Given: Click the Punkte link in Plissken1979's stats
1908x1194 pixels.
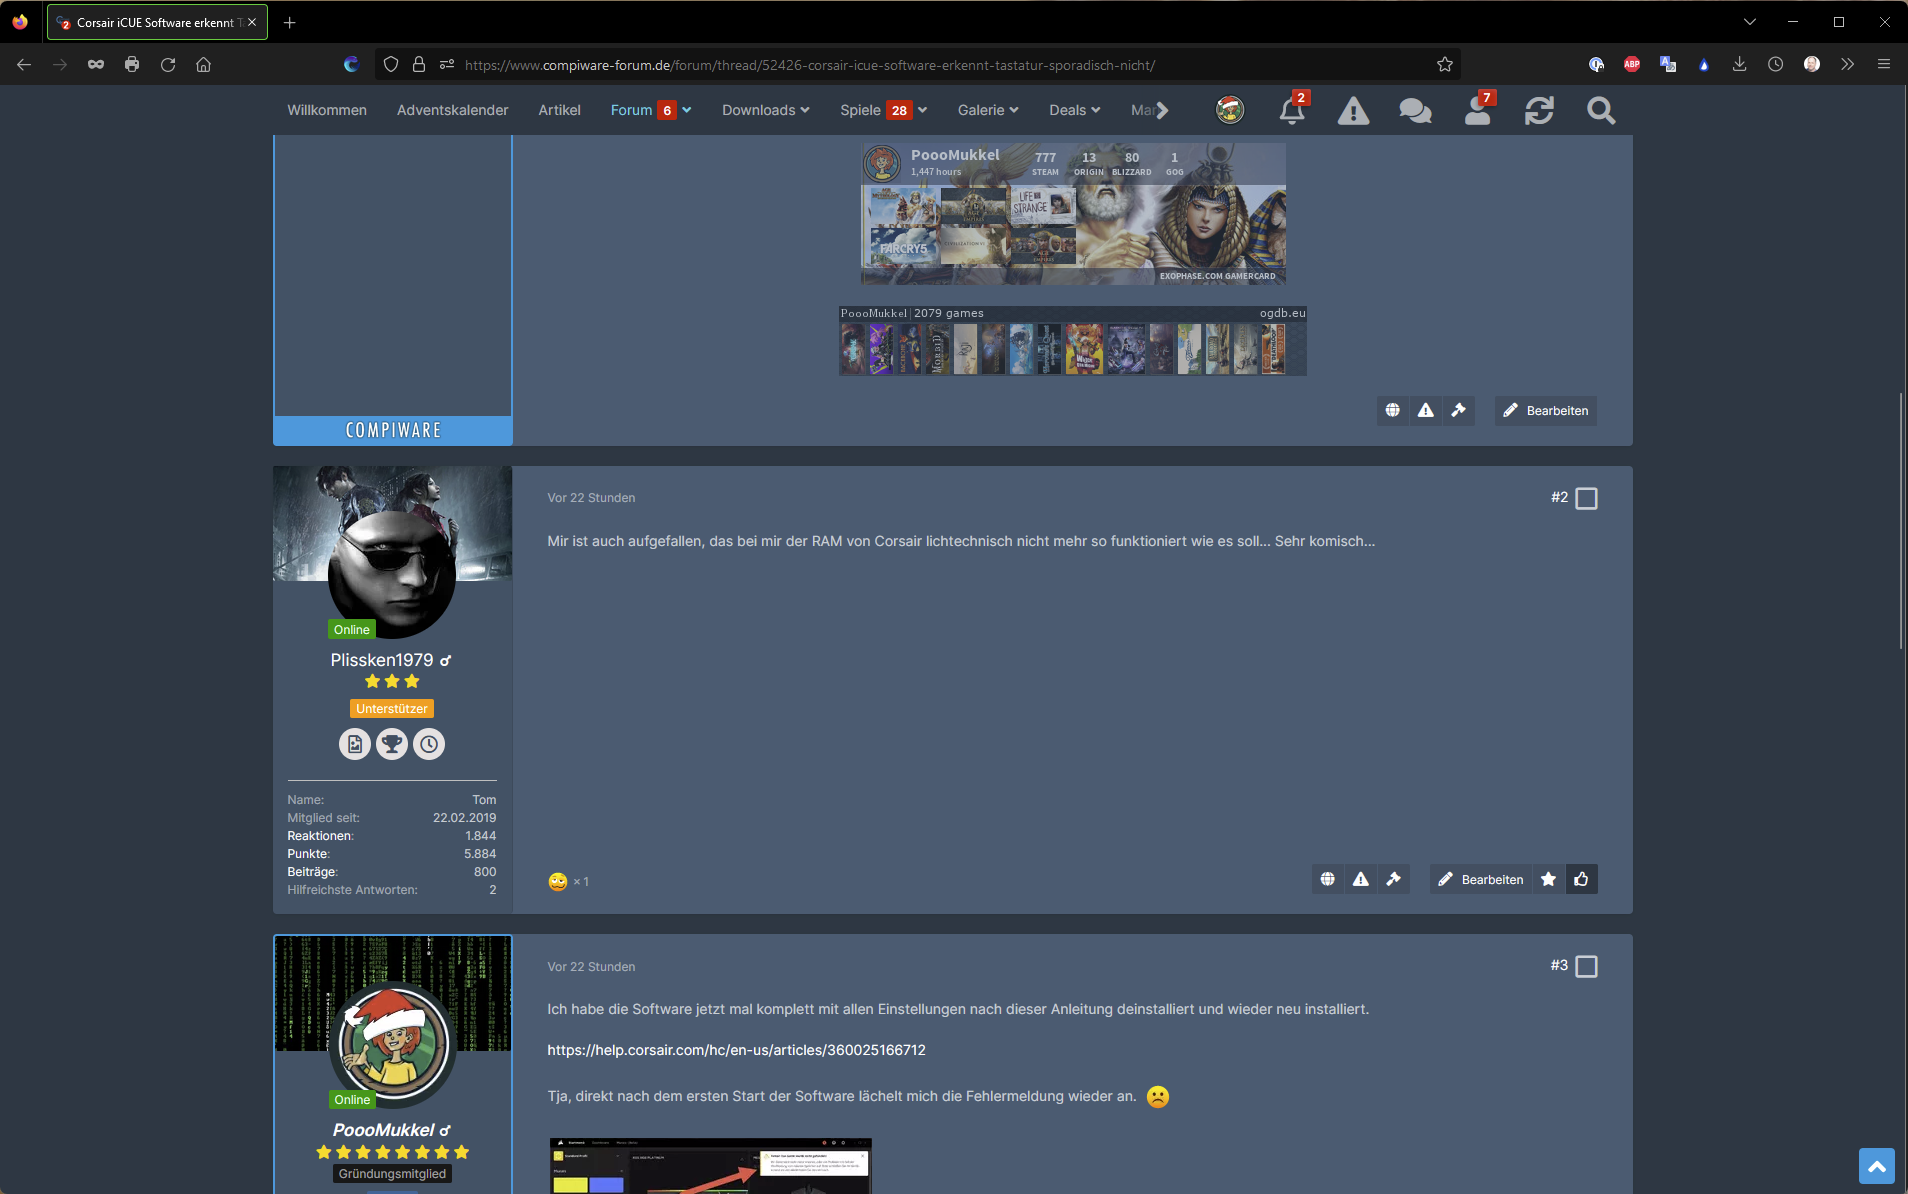Looking at the screenshot, I should point(308,854).
